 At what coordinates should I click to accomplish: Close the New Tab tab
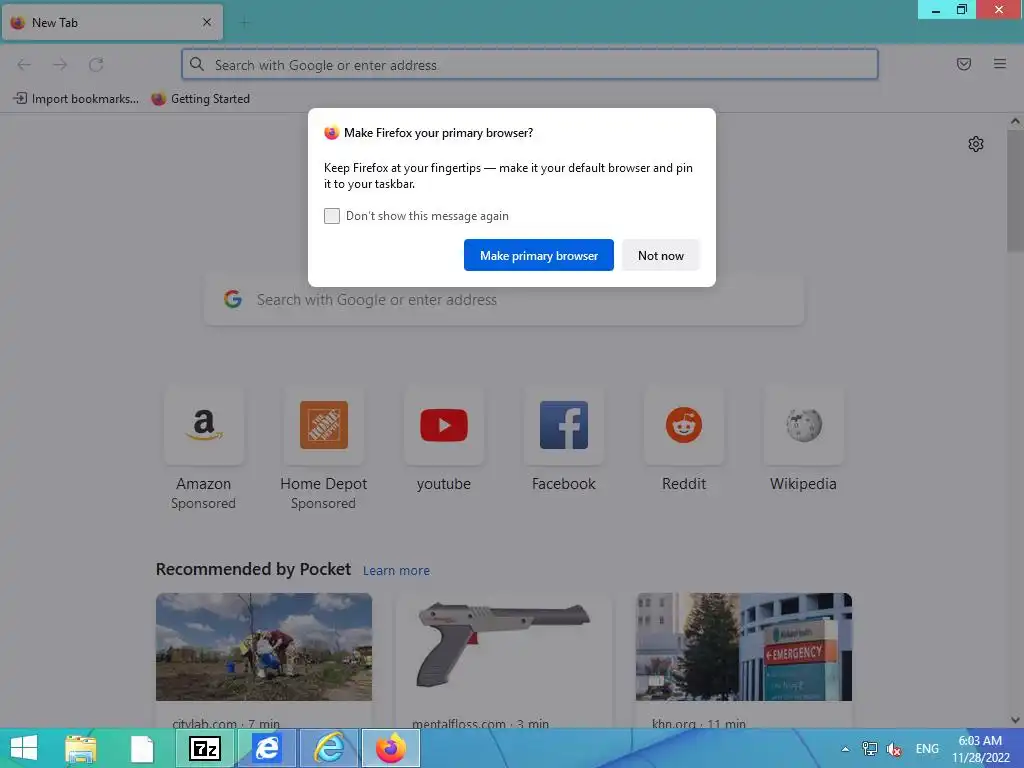coord(207,22)
